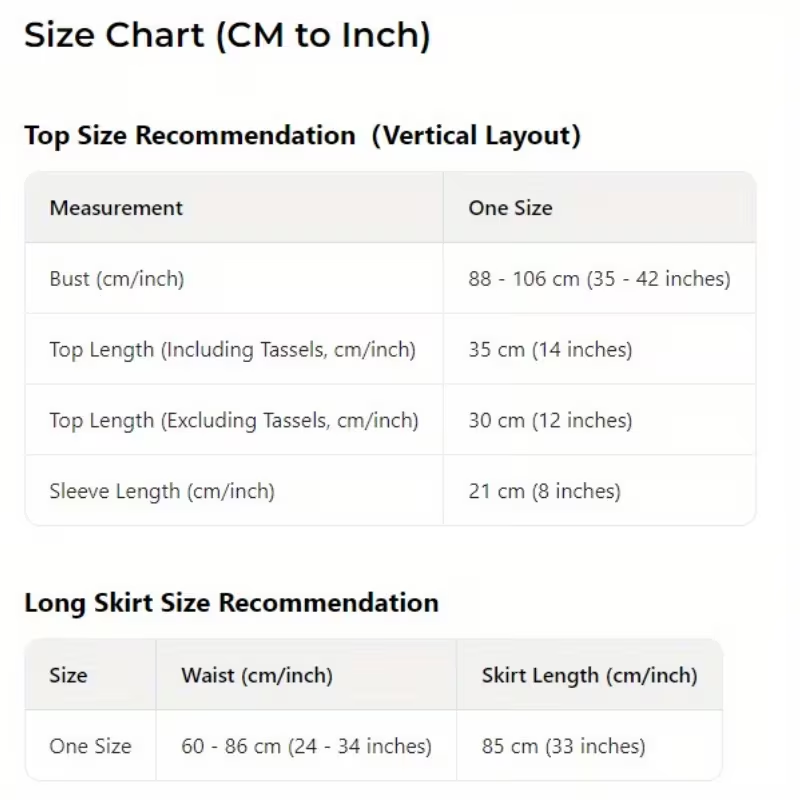Select Top Length Excluding Tassels label

coord(234,421)
